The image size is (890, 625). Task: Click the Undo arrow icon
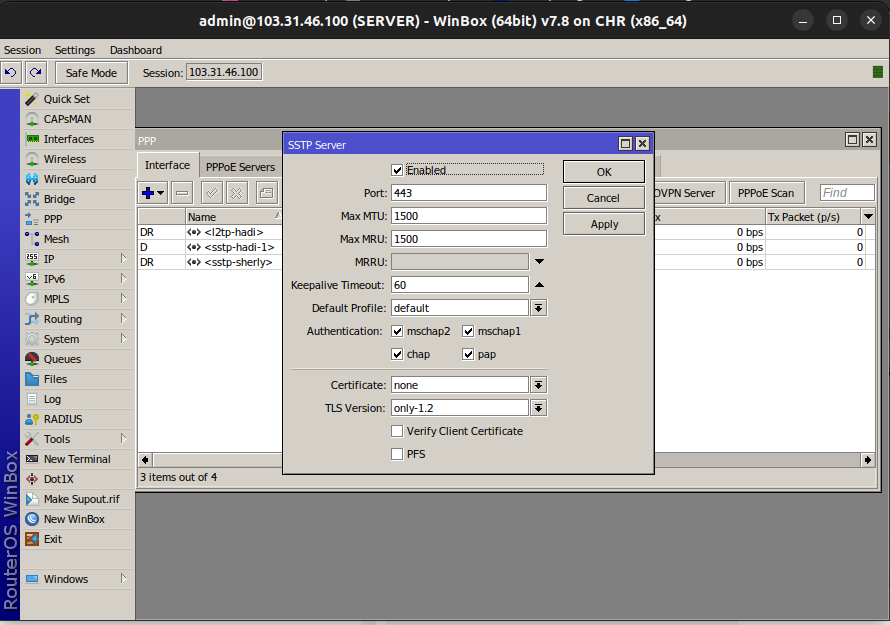(11, 73)
